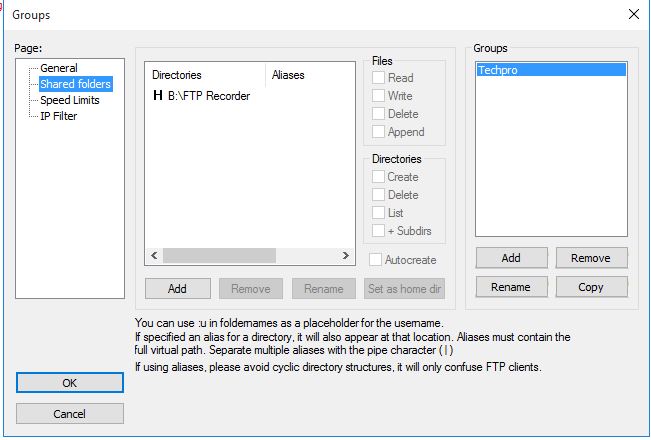Image resolution: width=651 pixels, height=440 pixels.
Task: Click horizontal scrollbar thumb in directory list
Action: pyautogui.click(x=219, y=256)
